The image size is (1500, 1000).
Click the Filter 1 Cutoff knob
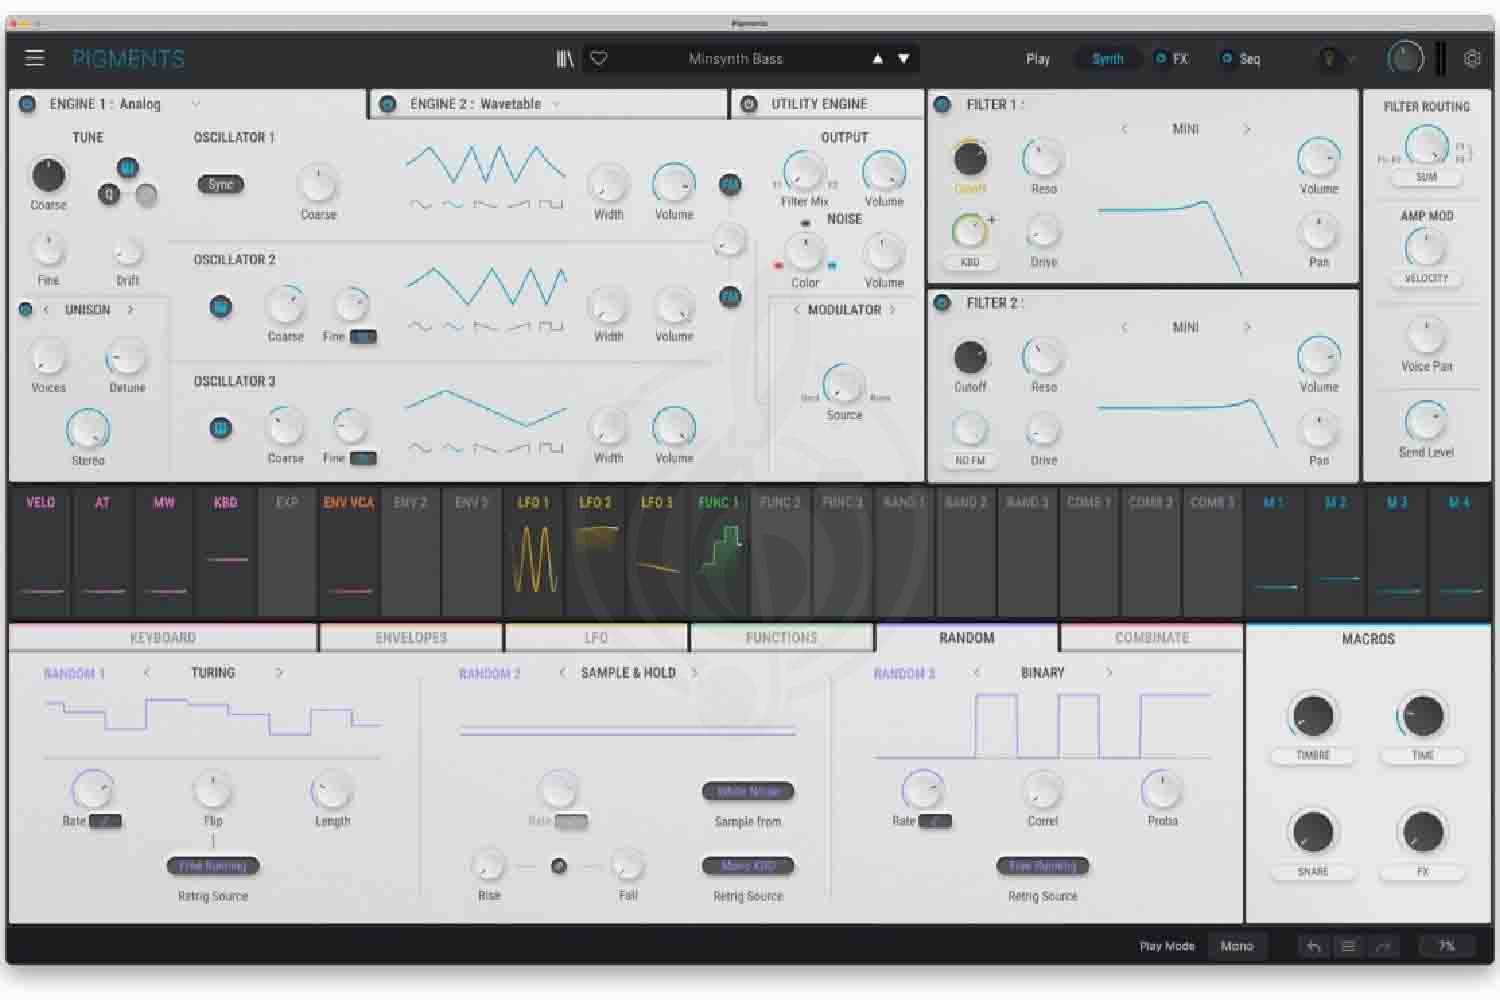pos(970,158)
